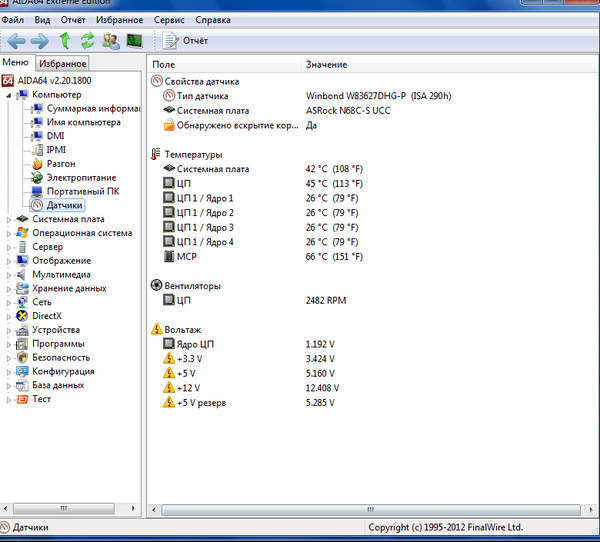600x542 pixels.
Task: Open the users manage icon in toolbar
Action: [111, 41]
